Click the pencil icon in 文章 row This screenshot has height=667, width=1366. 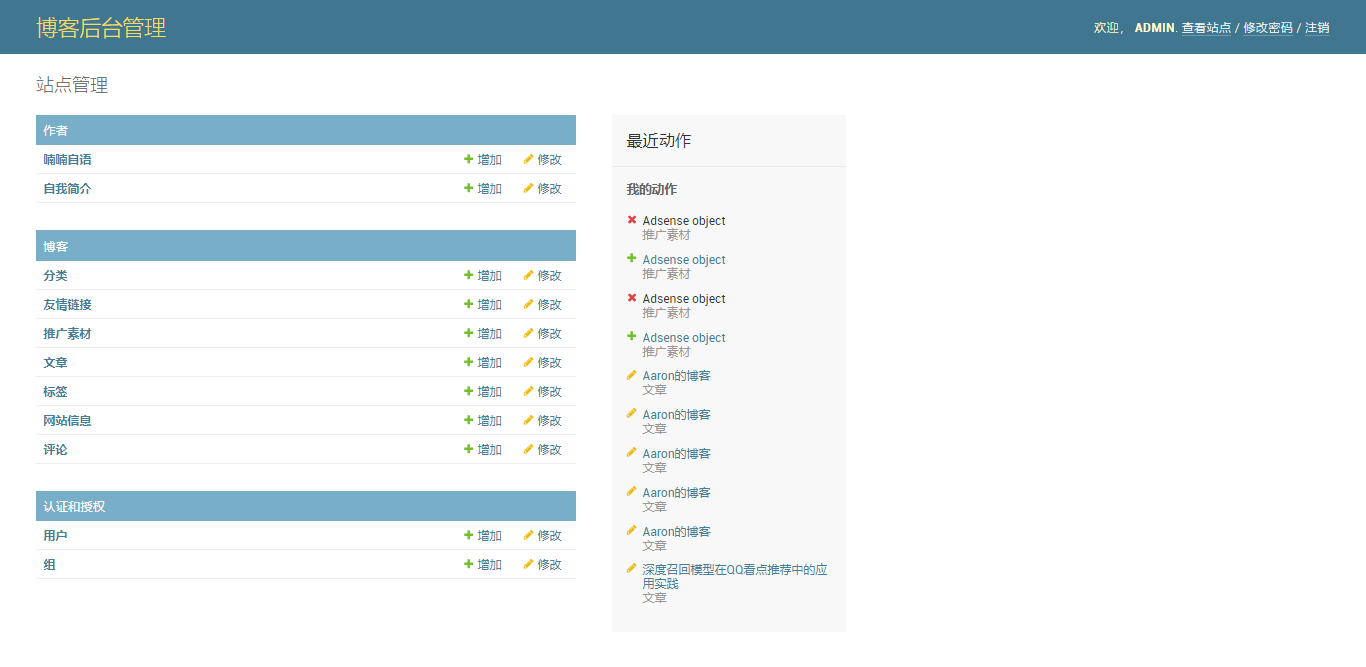pos(528,362)
